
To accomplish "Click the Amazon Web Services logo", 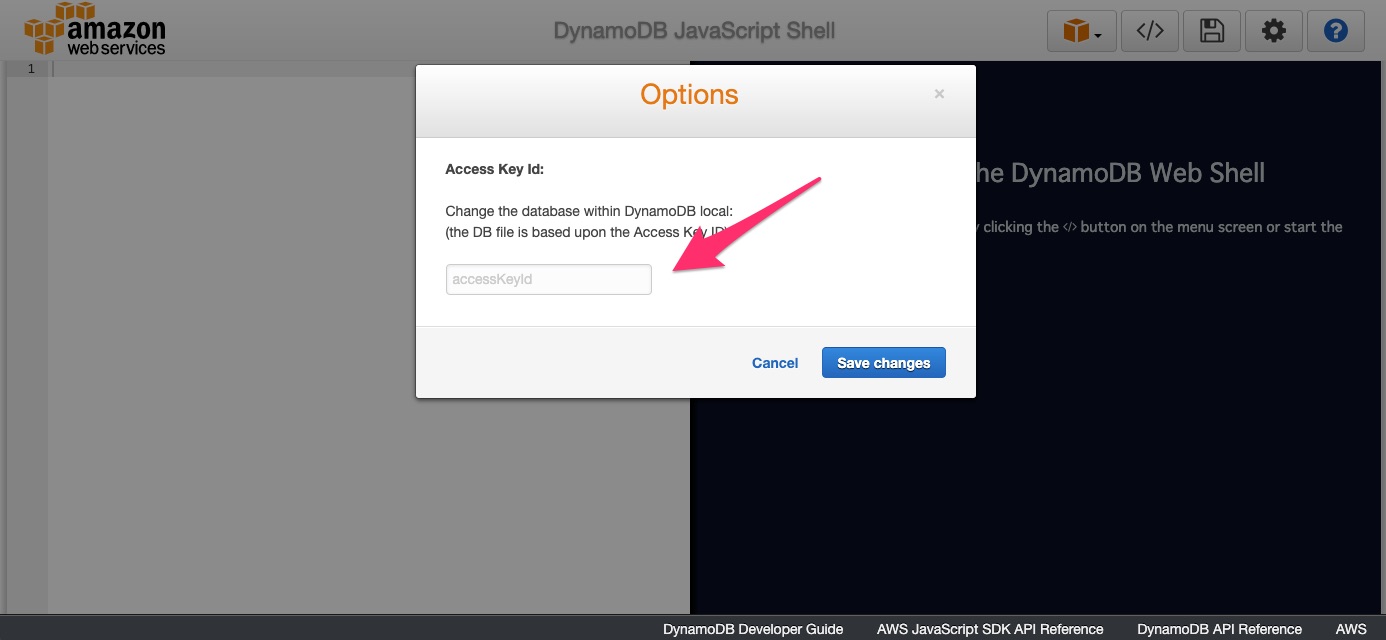I will click(x=95, y=29).
